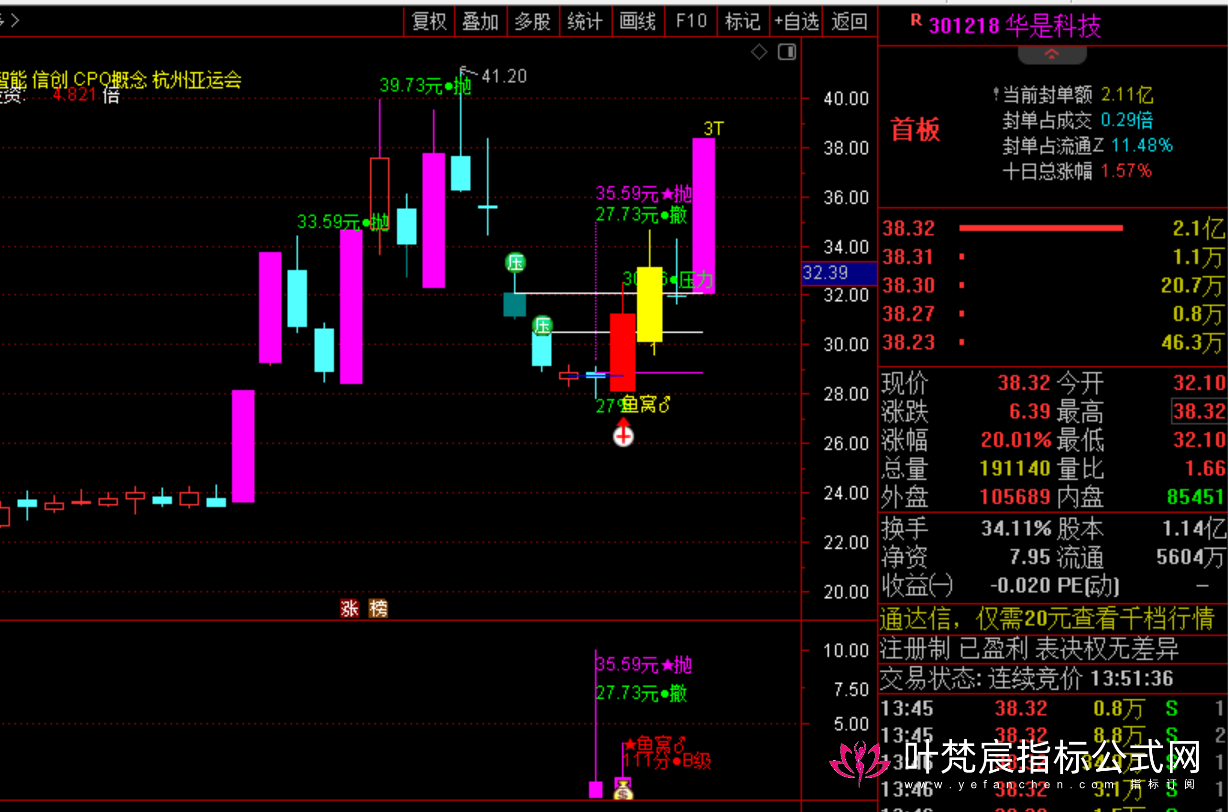The height and width of the screenshot is (812, 1229).
Task: Click the 量比 1.66 value
Action: (1207, 468)
